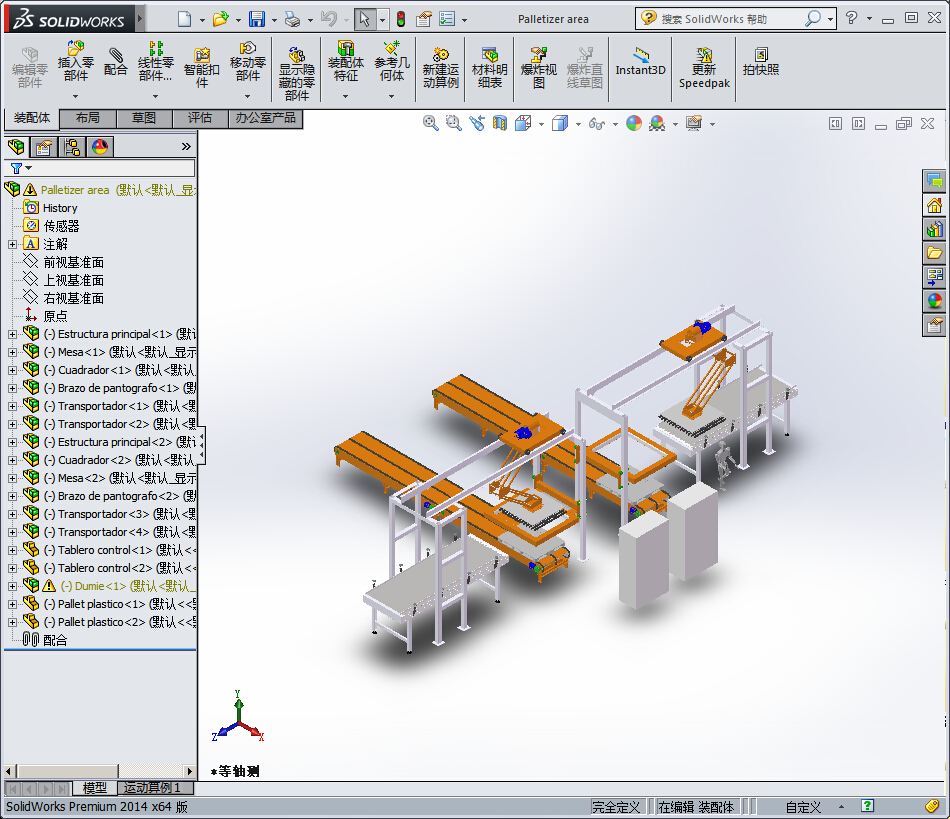
Task: Expand the Mesa<1> component node
Action: (x=12, y=353)
